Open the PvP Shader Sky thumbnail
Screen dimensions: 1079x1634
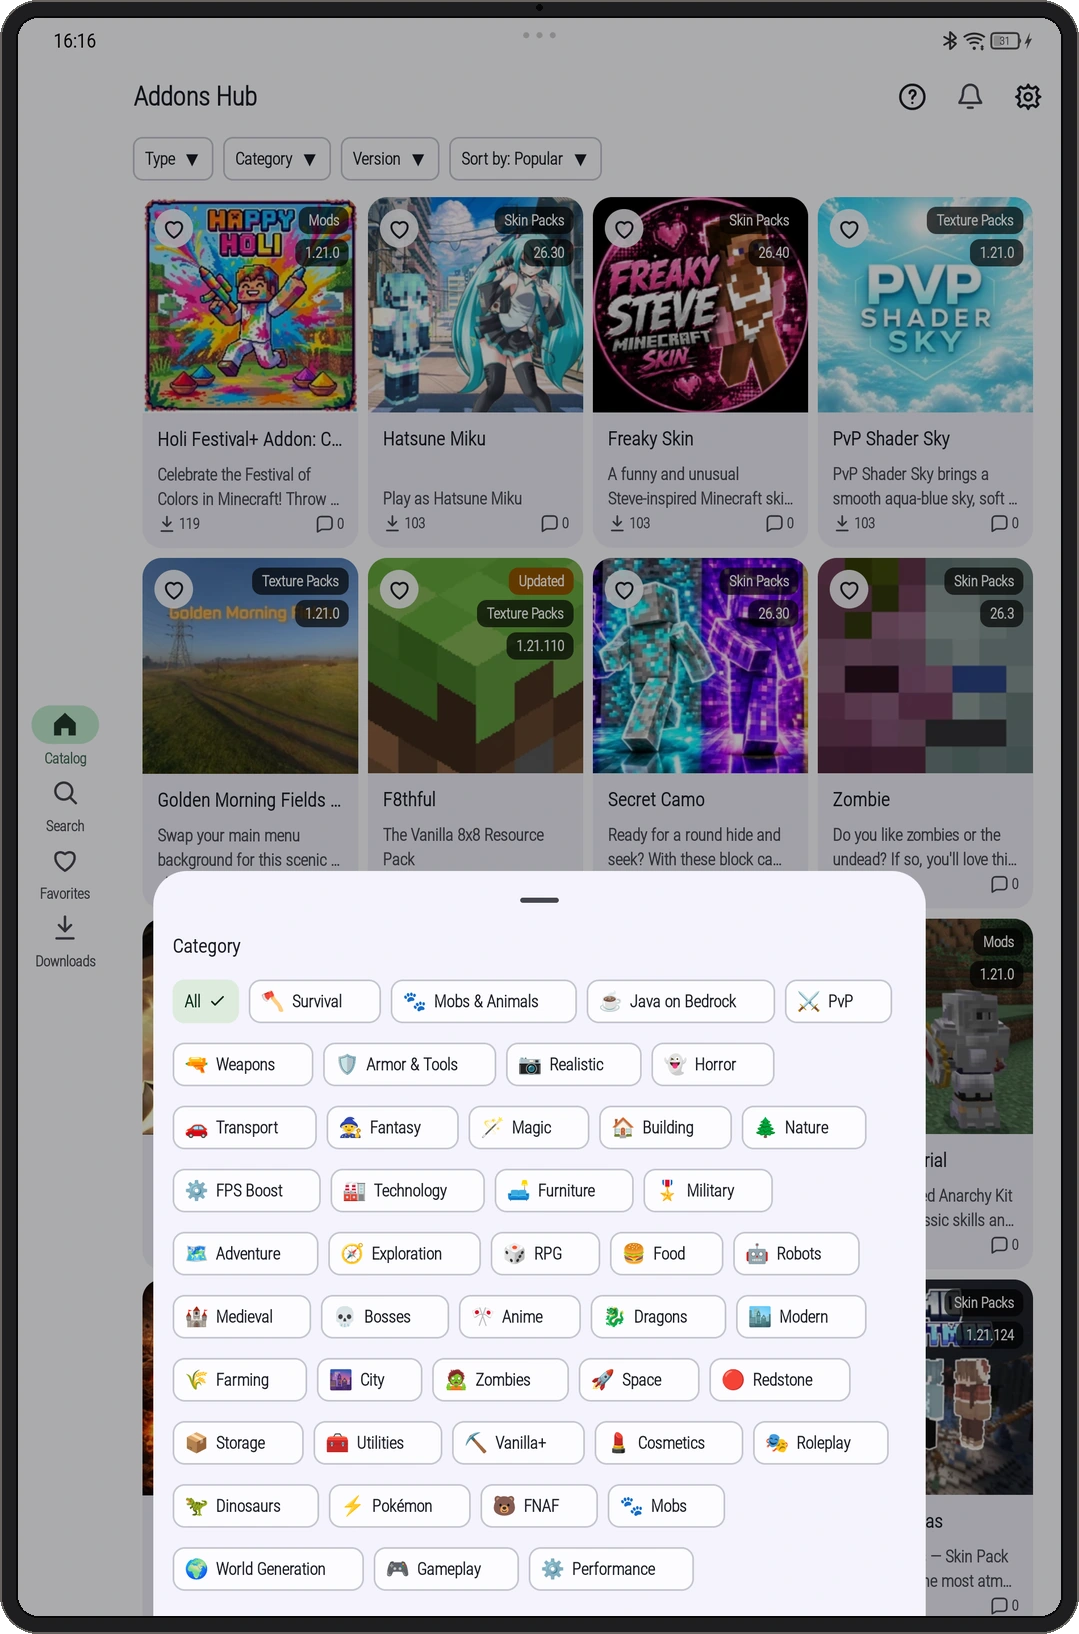click(x=925, y=305)
